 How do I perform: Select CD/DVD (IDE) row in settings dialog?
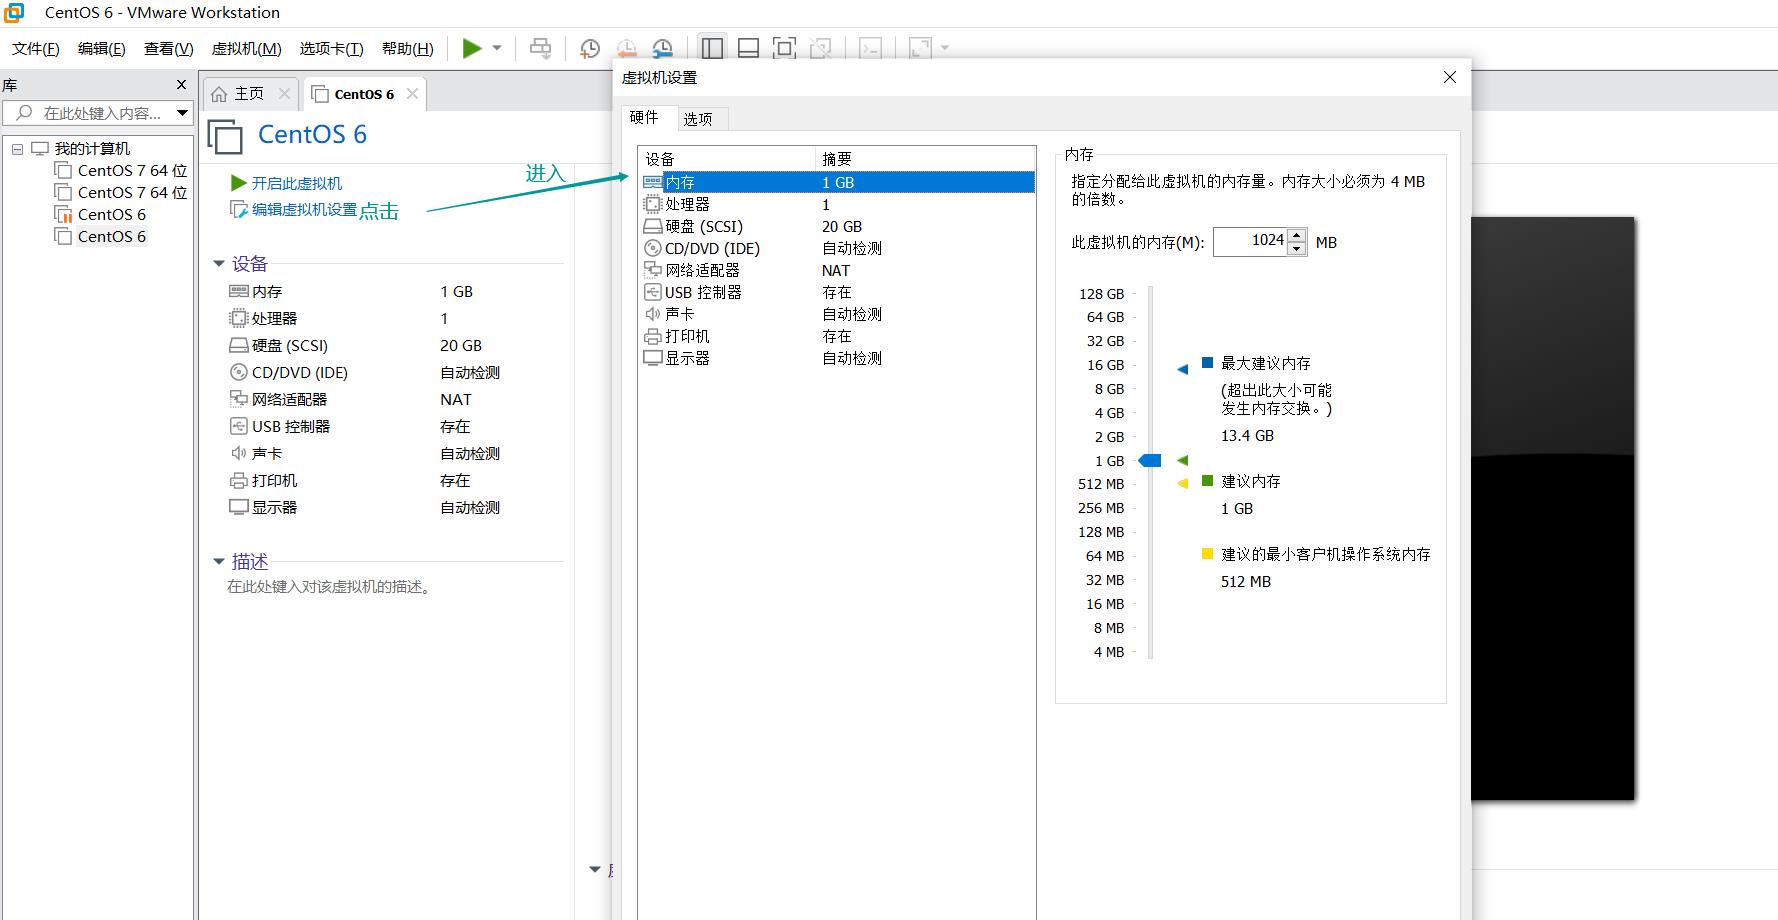click(x=838, y=249)
